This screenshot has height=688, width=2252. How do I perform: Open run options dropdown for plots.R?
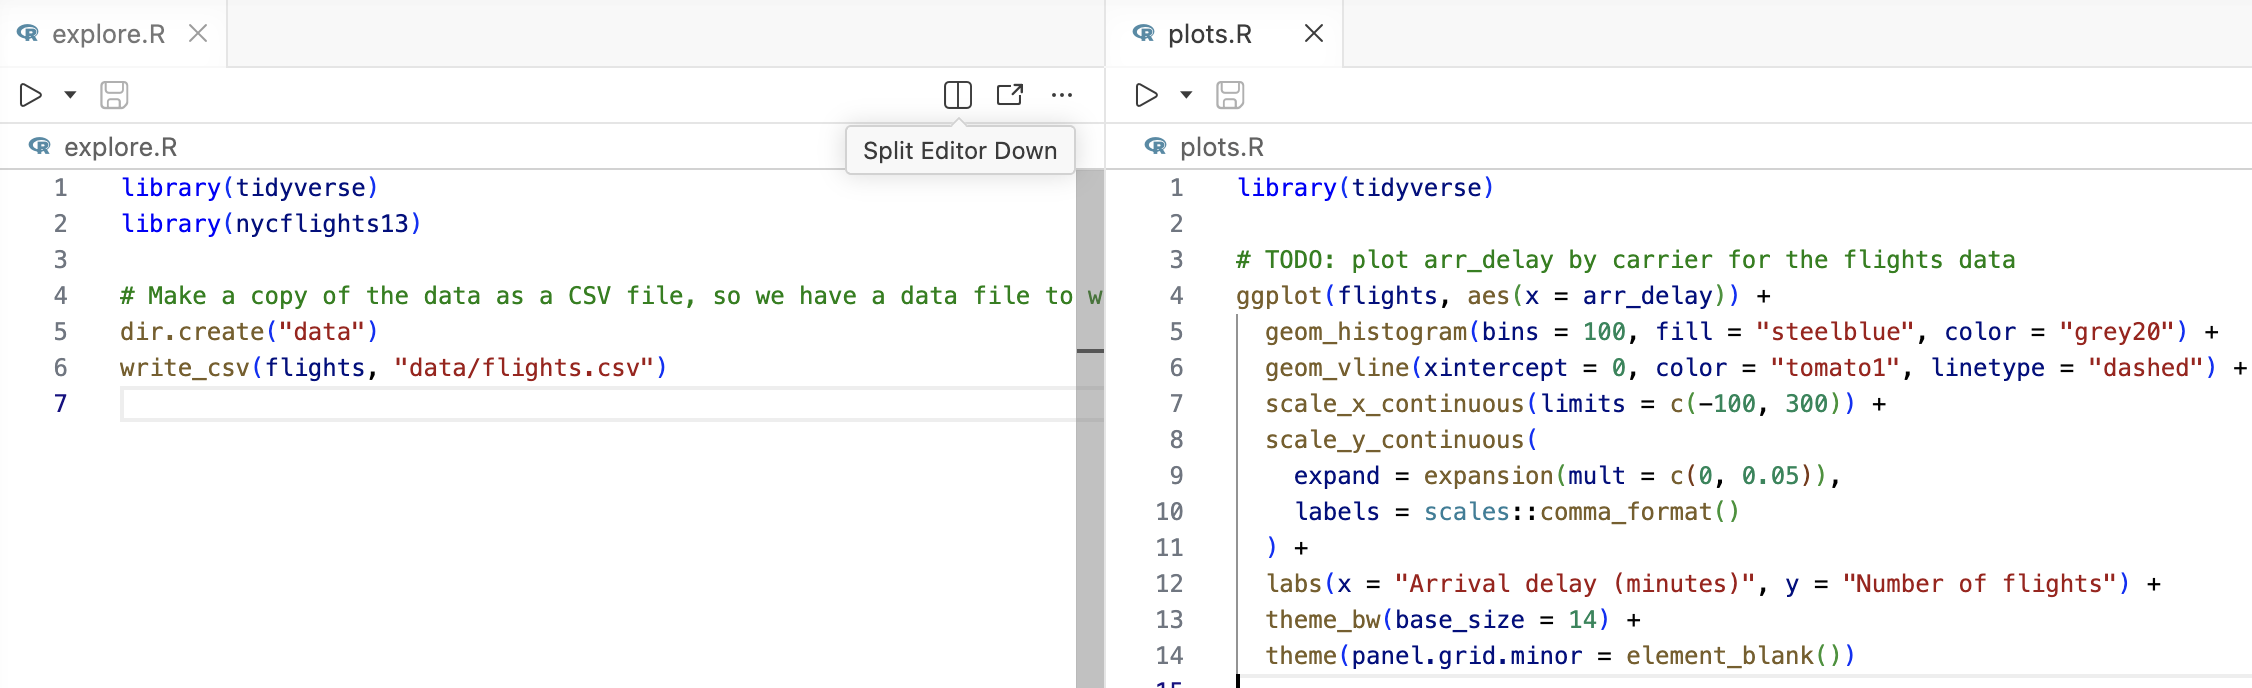[x=1186, y=95]
